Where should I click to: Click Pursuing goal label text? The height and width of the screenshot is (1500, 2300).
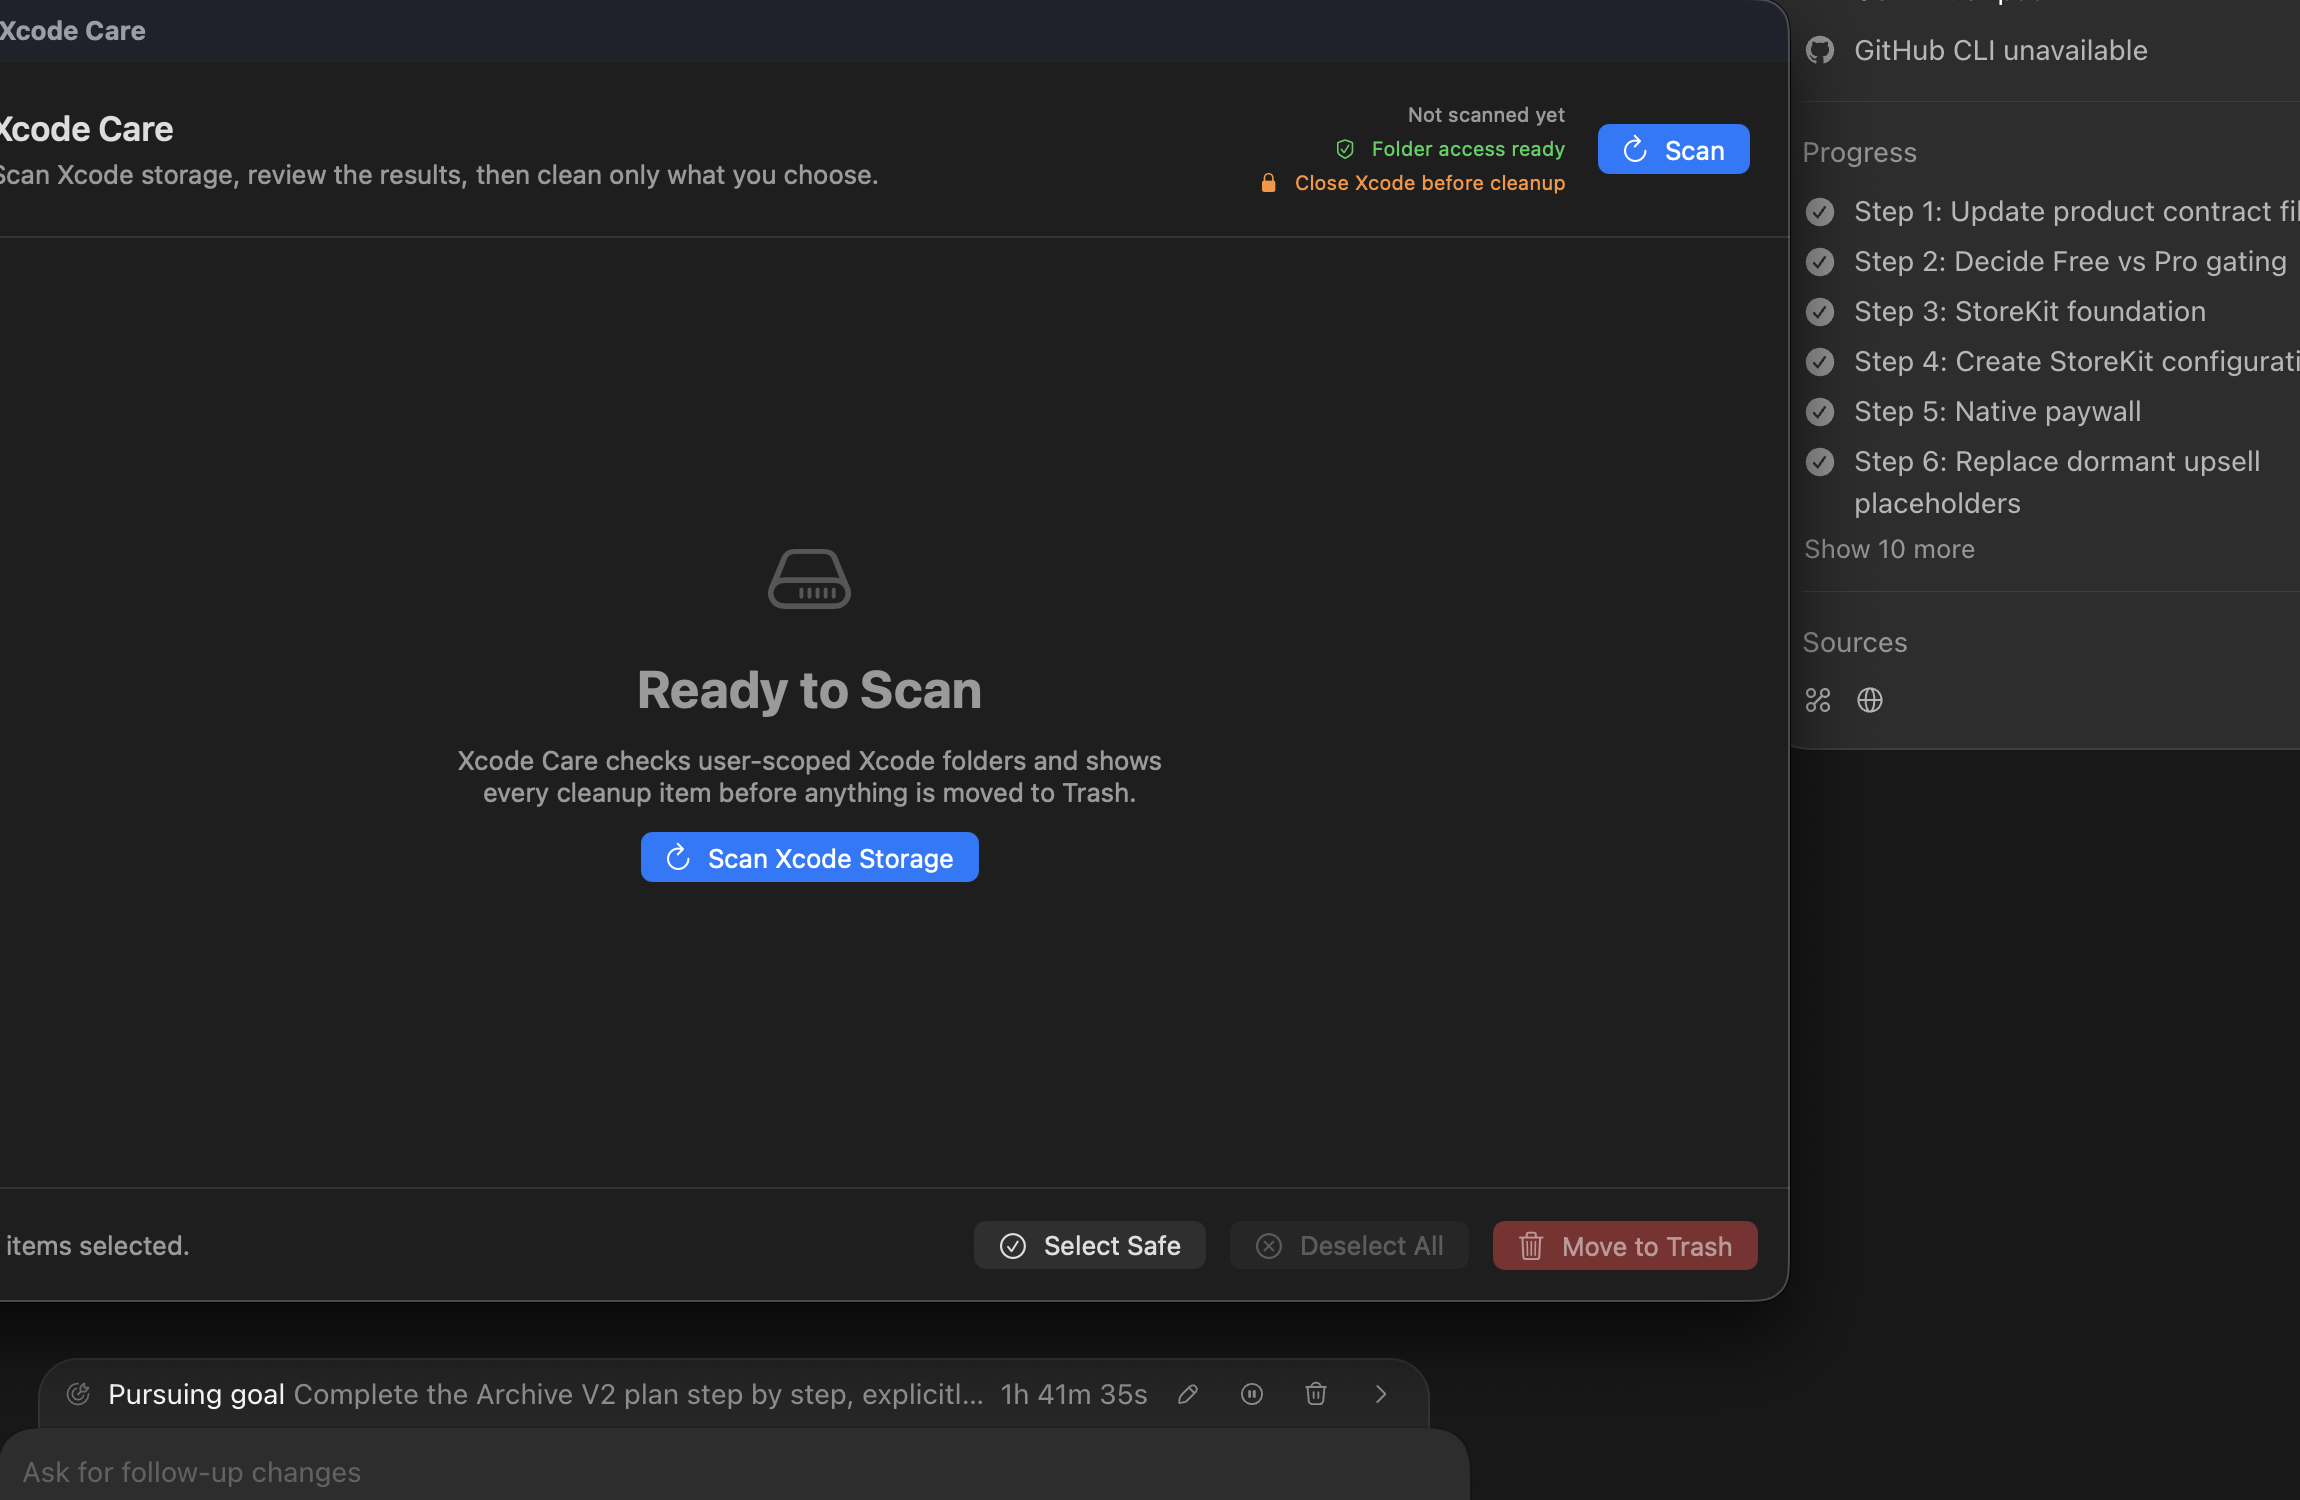pyautogui.click(x=196, y=1394)
